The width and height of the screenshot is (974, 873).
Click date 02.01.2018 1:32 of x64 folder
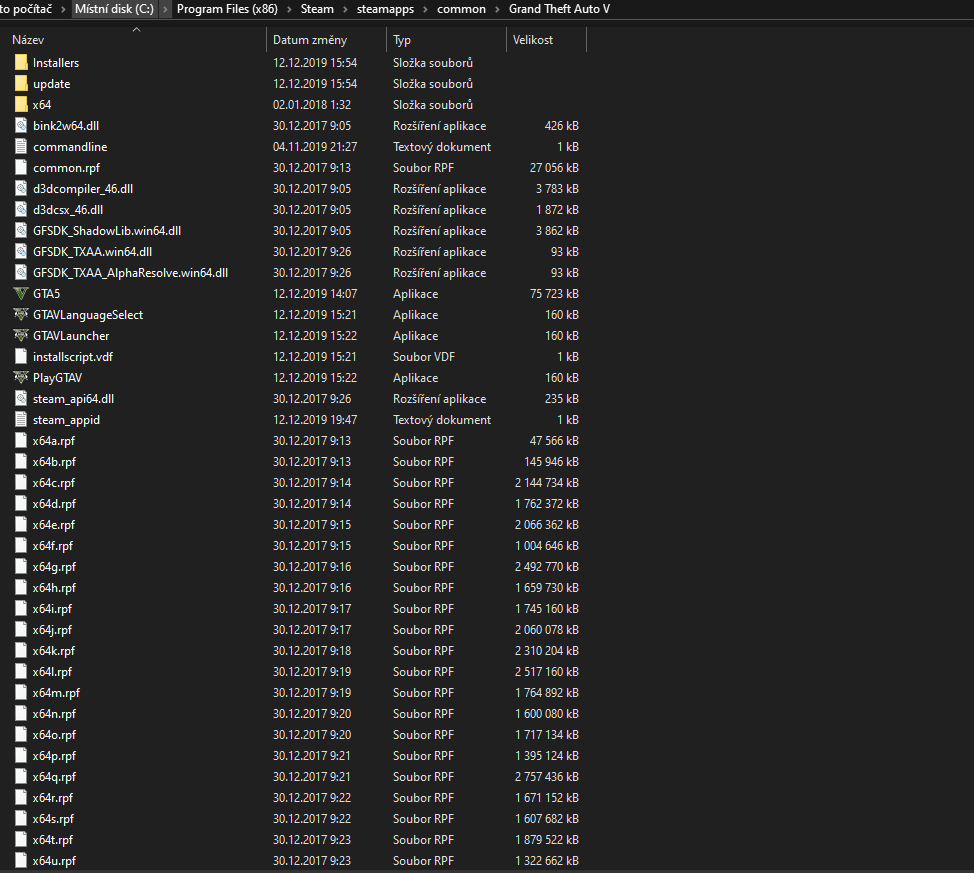pos(312,105)
